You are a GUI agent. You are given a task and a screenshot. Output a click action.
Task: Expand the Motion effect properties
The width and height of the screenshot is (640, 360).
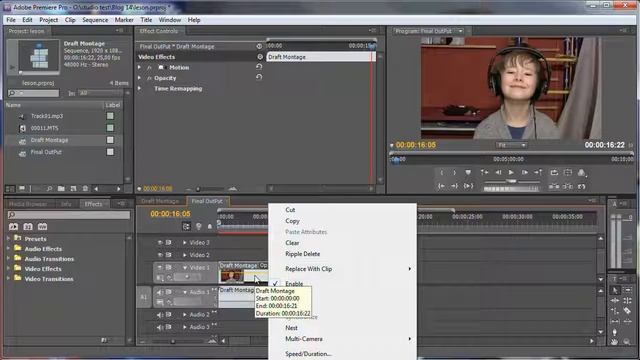coord(140,67)
